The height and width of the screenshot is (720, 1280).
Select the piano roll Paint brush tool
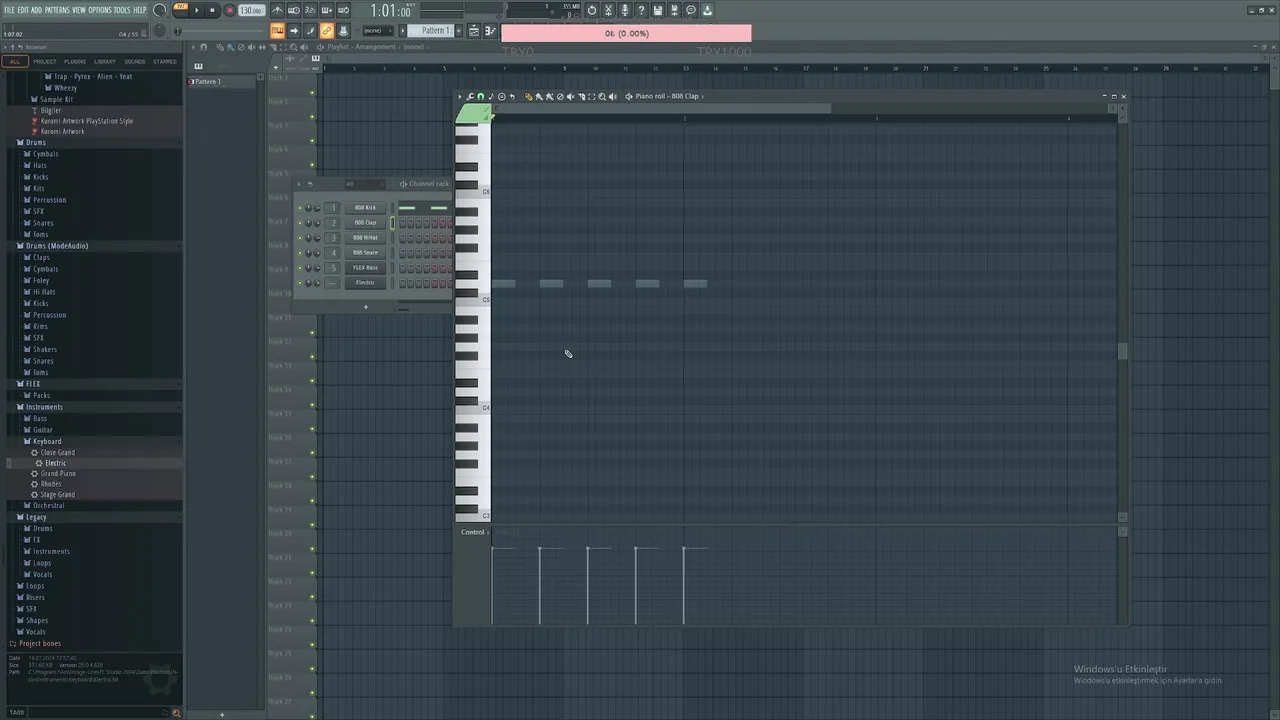538,96
